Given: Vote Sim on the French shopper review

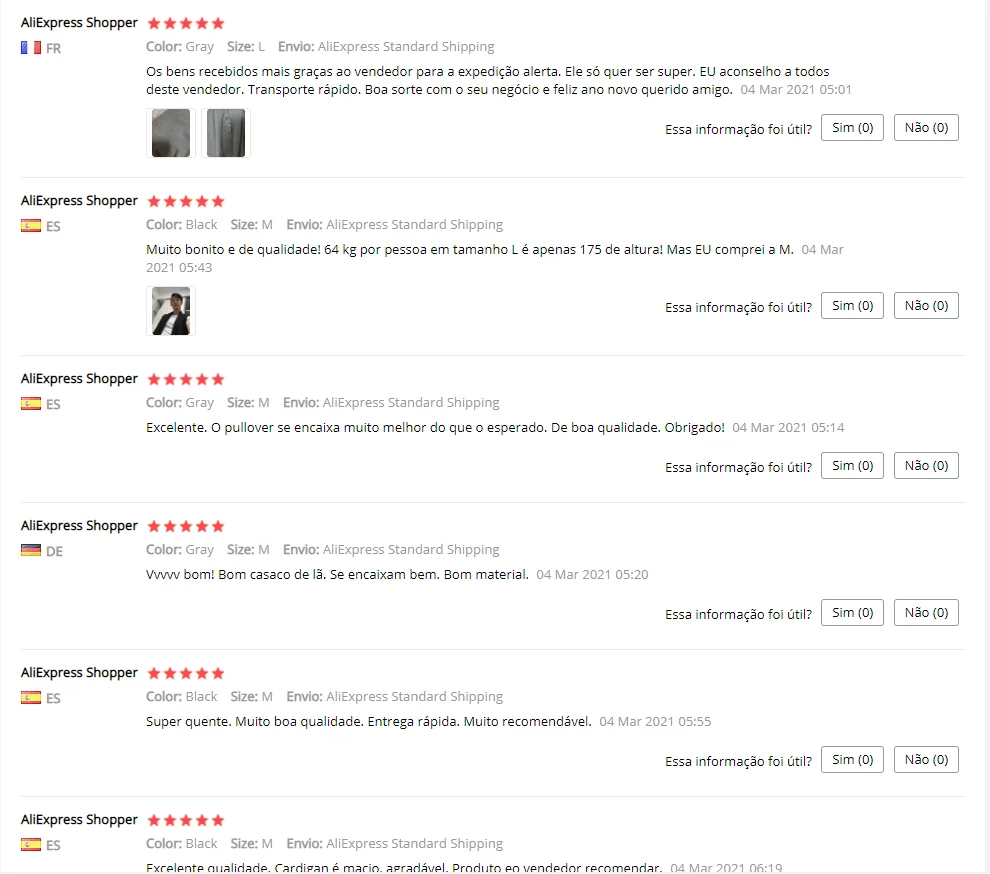Looking at the screenshot, I should (852, 128).
